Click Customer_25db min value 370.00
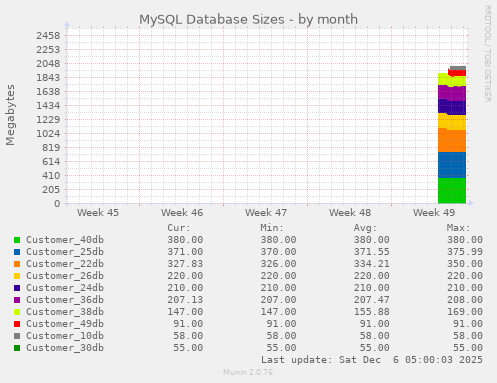 278,252
